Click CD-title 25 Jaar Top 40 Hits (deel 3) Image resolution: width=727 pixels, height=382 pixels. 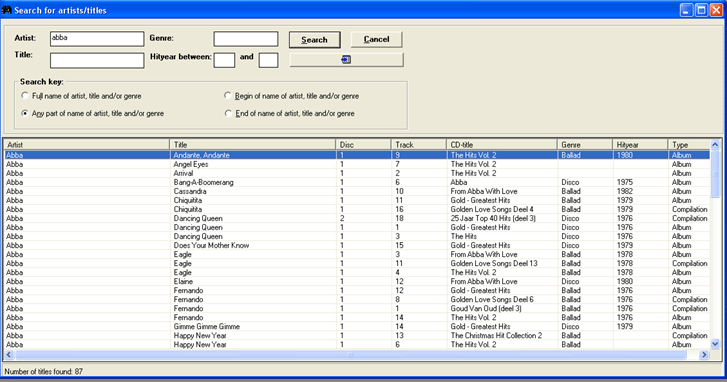(493, 218)
